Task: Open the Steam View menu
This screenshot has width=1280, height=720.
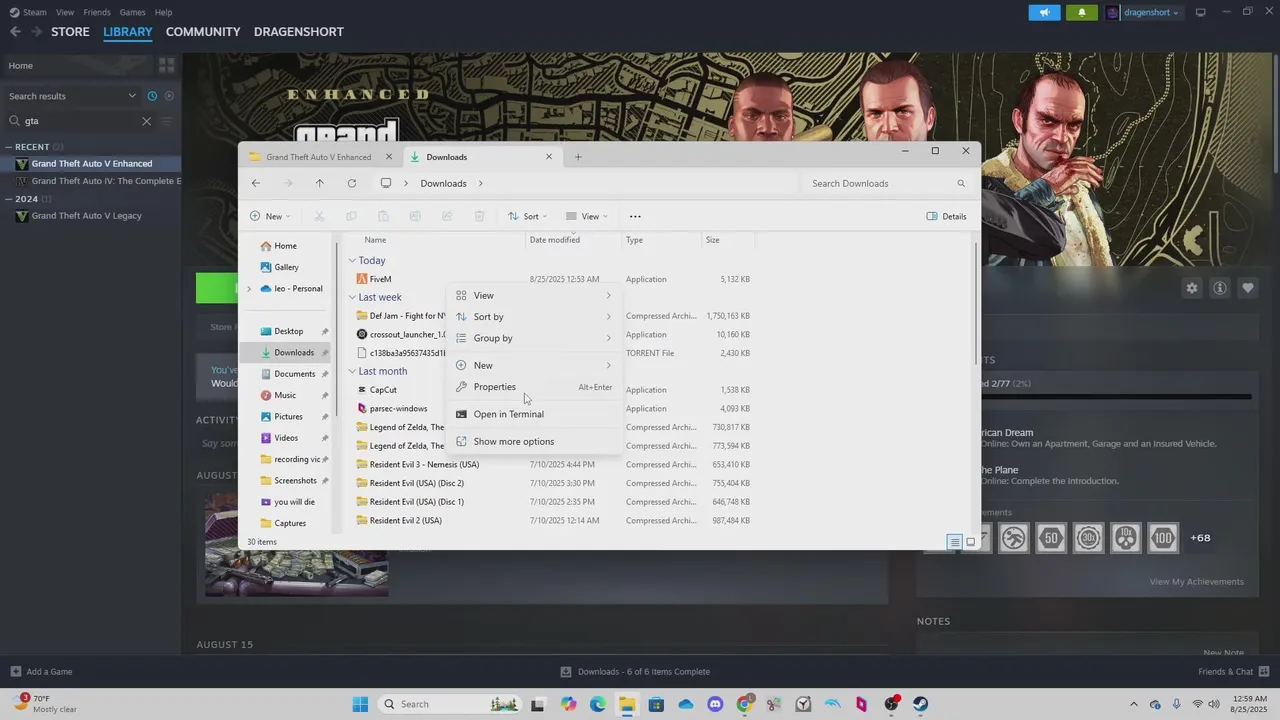Action: click(65, 12)
